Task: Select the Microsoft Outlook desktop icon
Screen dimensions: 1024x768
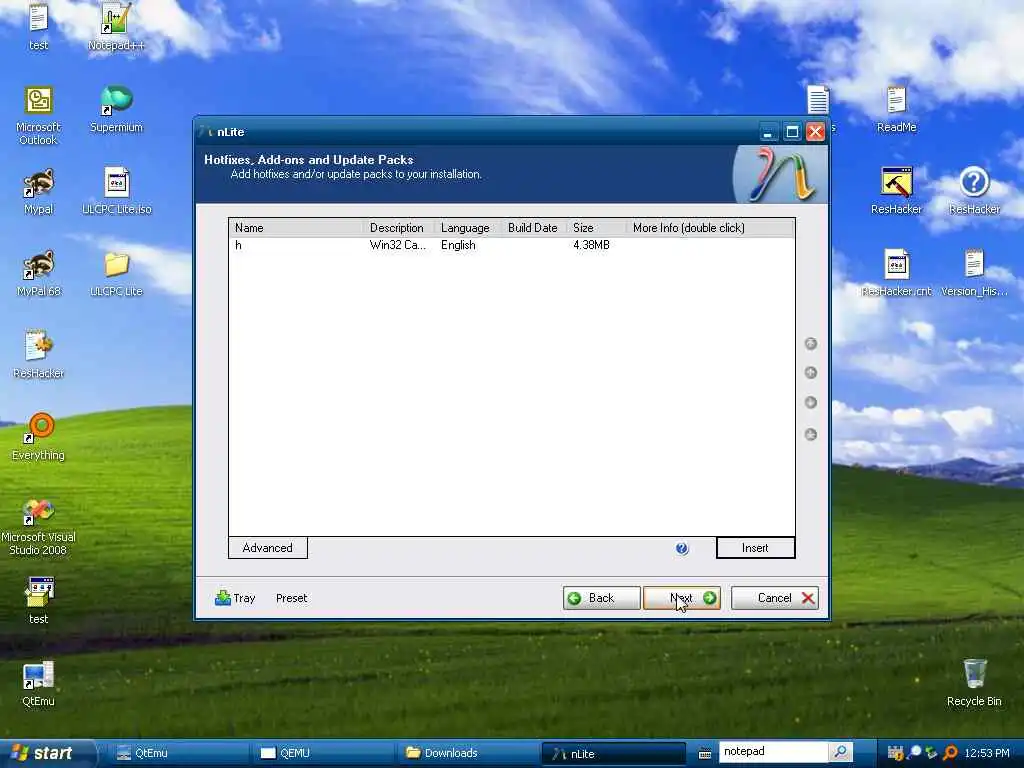Action: (x=39, y=116)
